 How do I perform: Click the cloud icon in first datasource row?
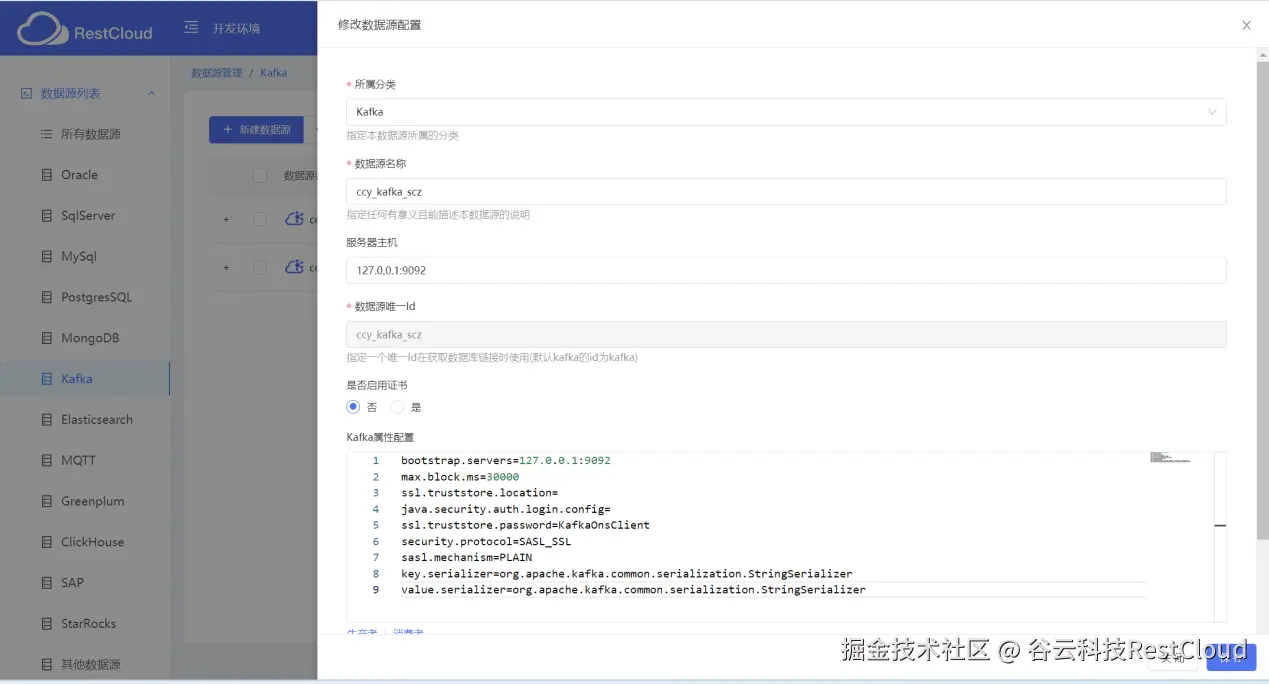coord(294,219)
